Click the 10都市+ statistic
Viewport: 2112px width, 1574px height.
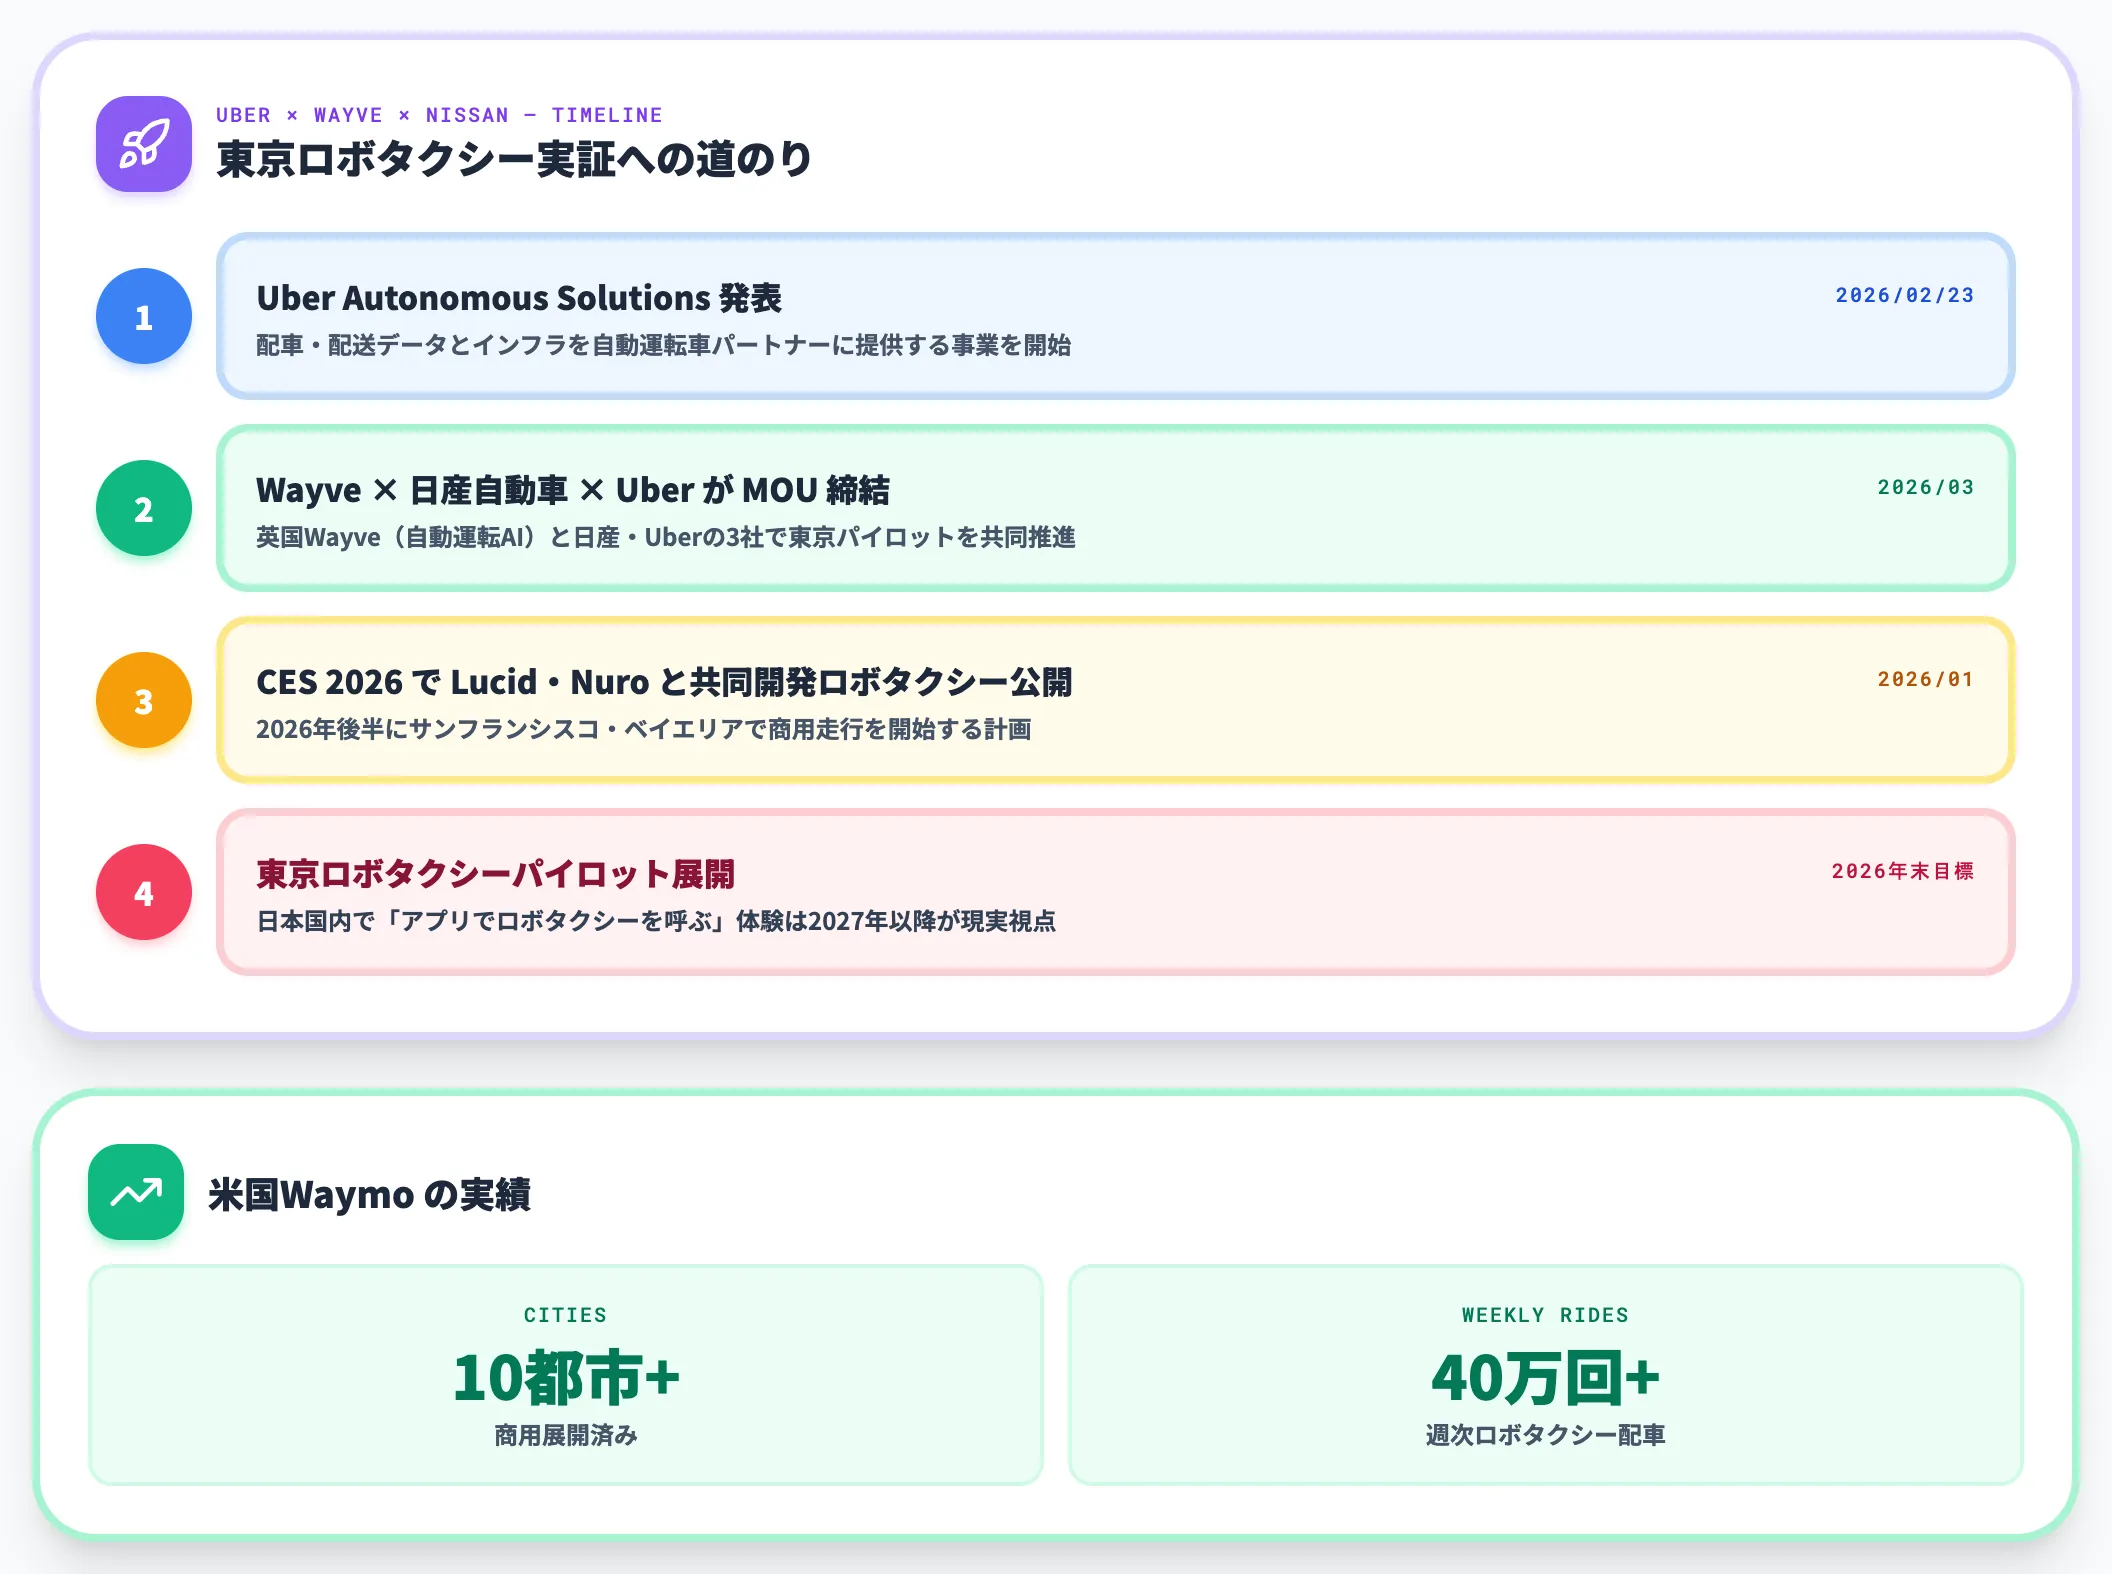pyautogui.click(x=566, y=1378)
